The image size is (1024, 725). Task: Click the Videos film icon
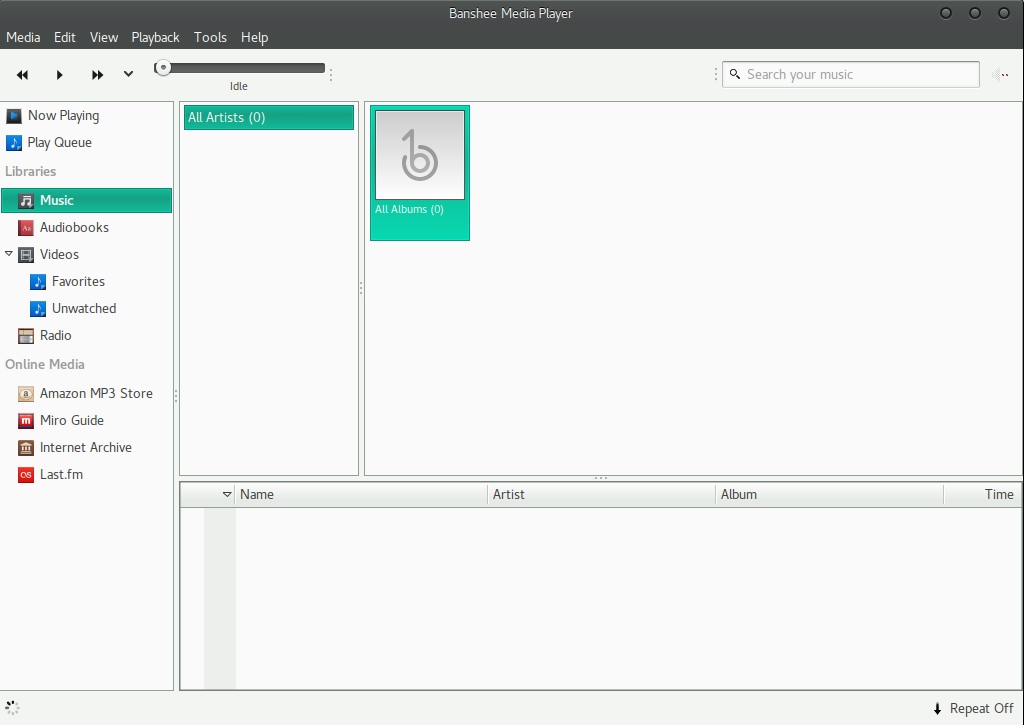(26, 255)
